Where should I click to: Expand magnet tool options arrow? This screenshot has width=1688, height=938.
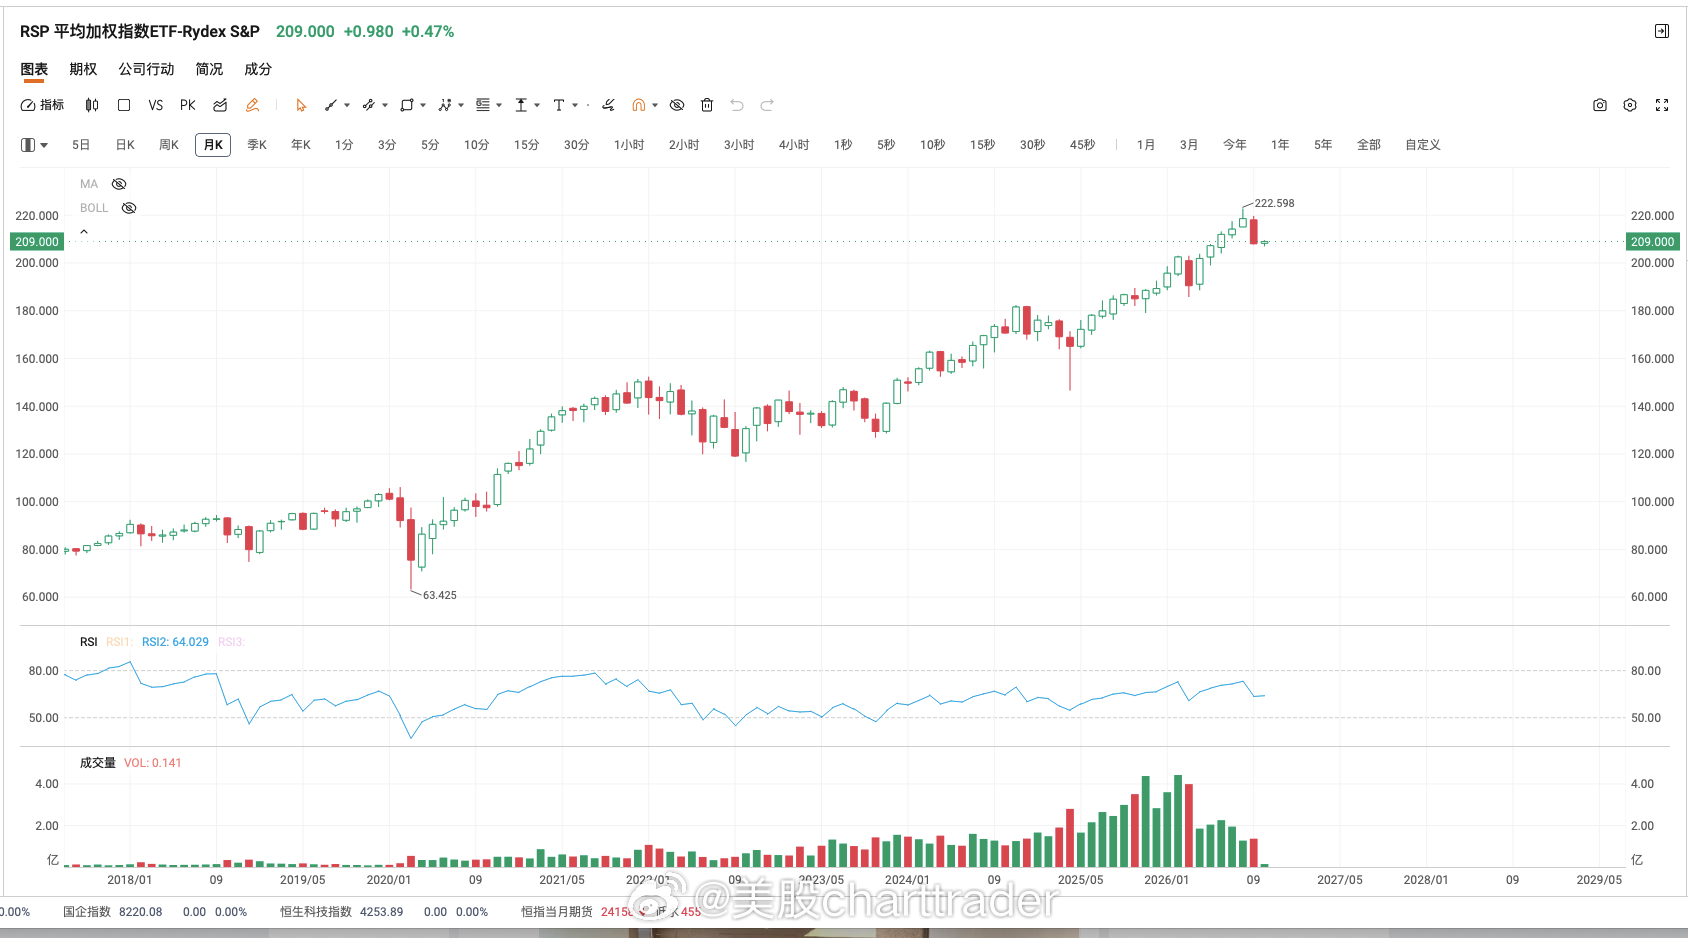pos(655,105)
